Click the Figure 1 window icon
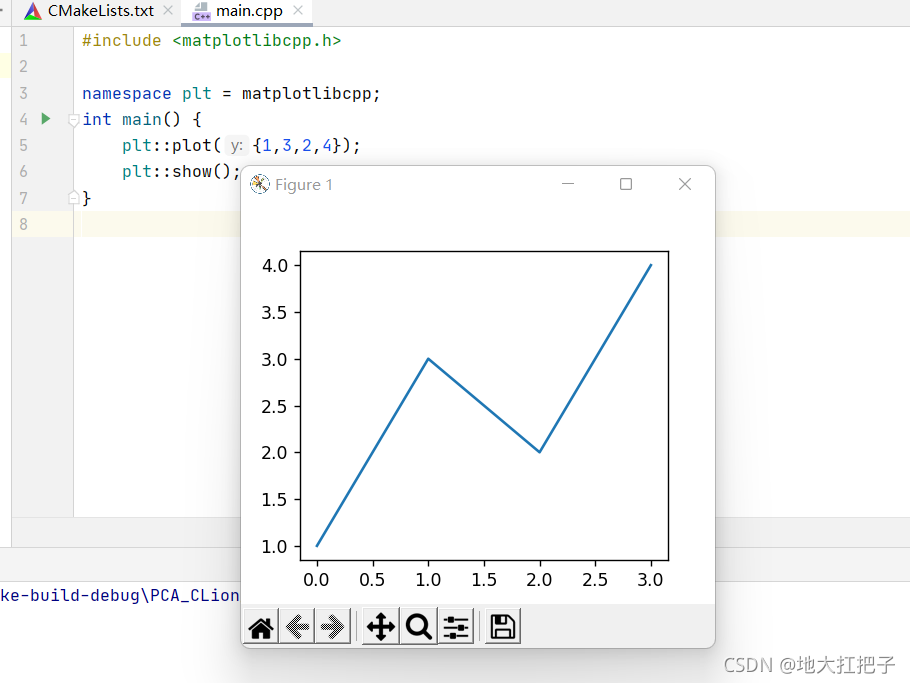Image resolution: width=910 pixels, height=683 pixels. click(x=259, y=184)
